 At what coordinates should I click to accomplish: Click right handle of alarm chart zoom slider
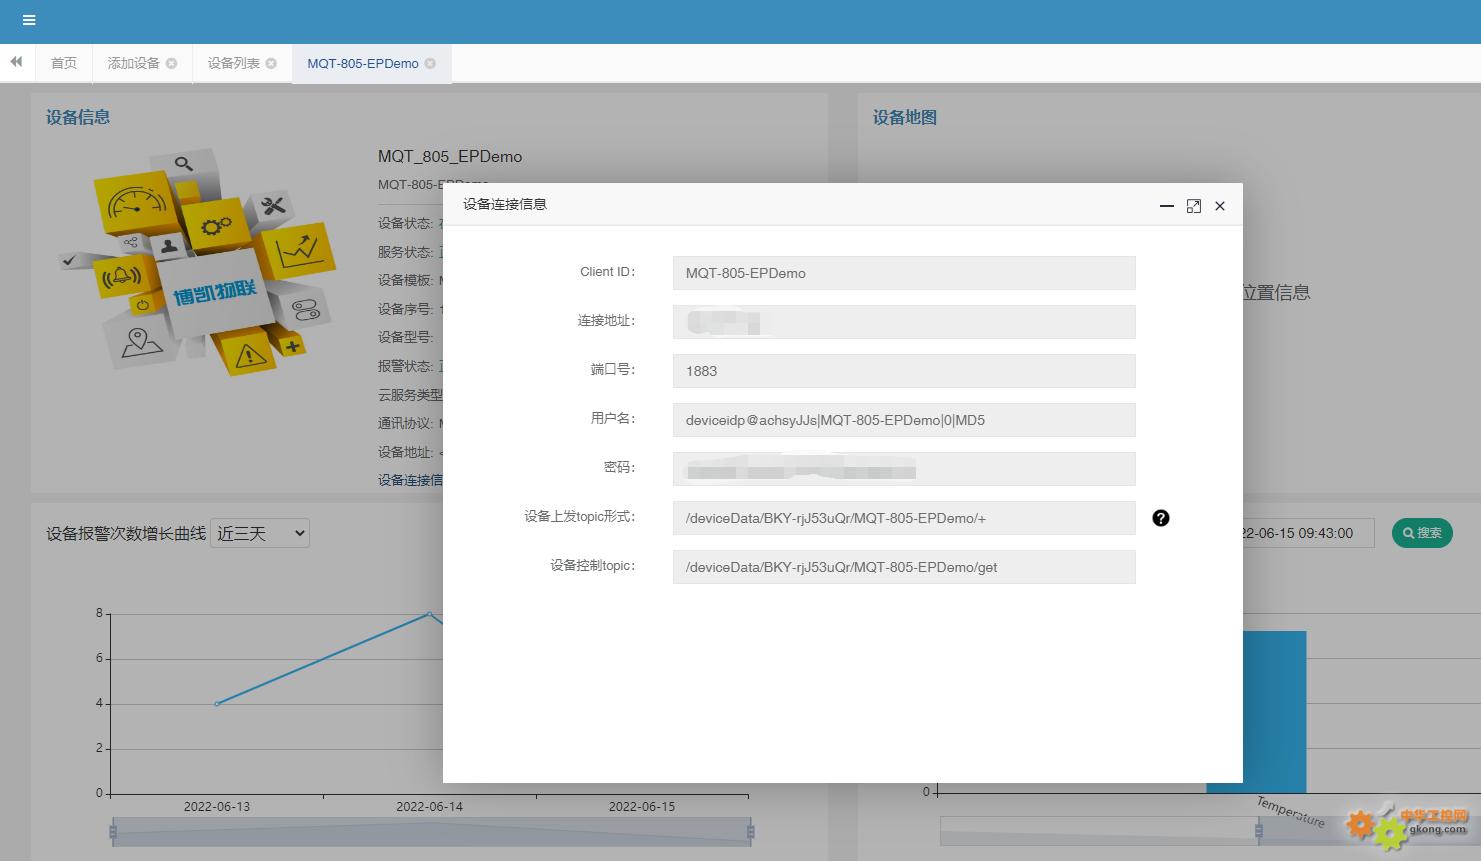[x=751, y=832]
